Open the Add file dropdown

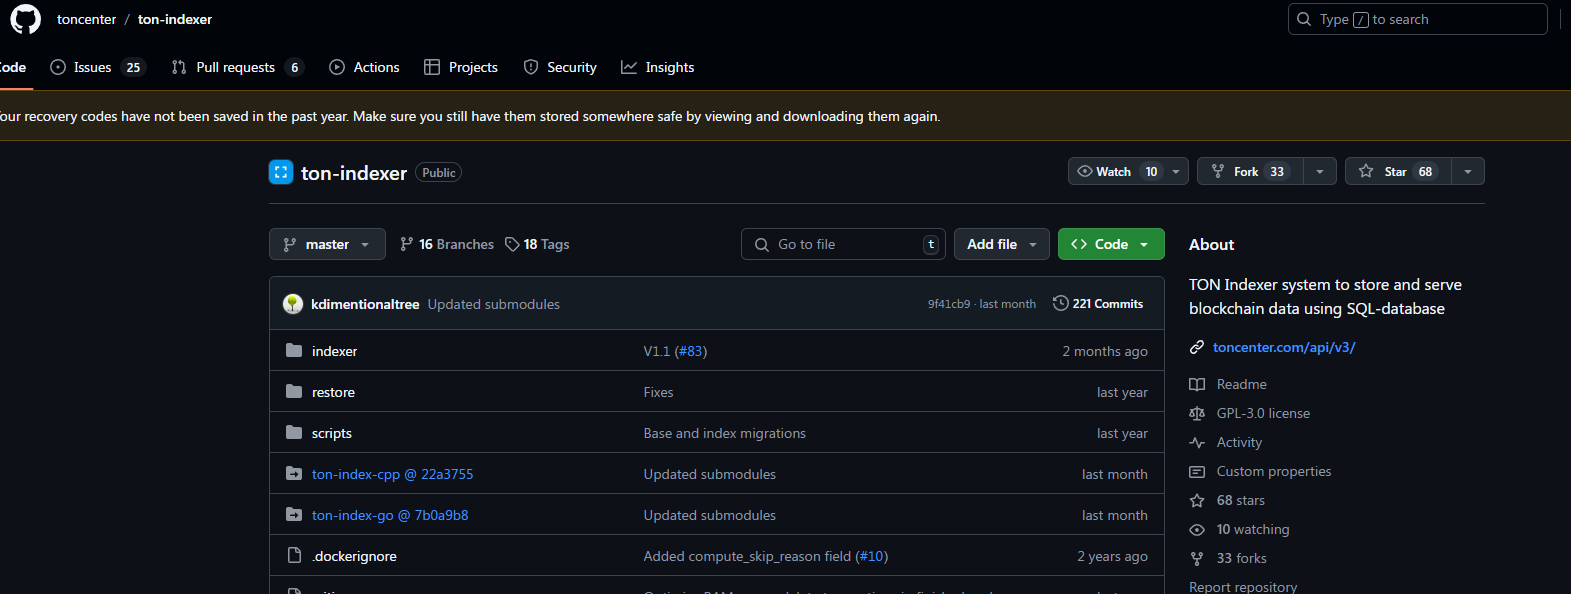click(1001, 244)
